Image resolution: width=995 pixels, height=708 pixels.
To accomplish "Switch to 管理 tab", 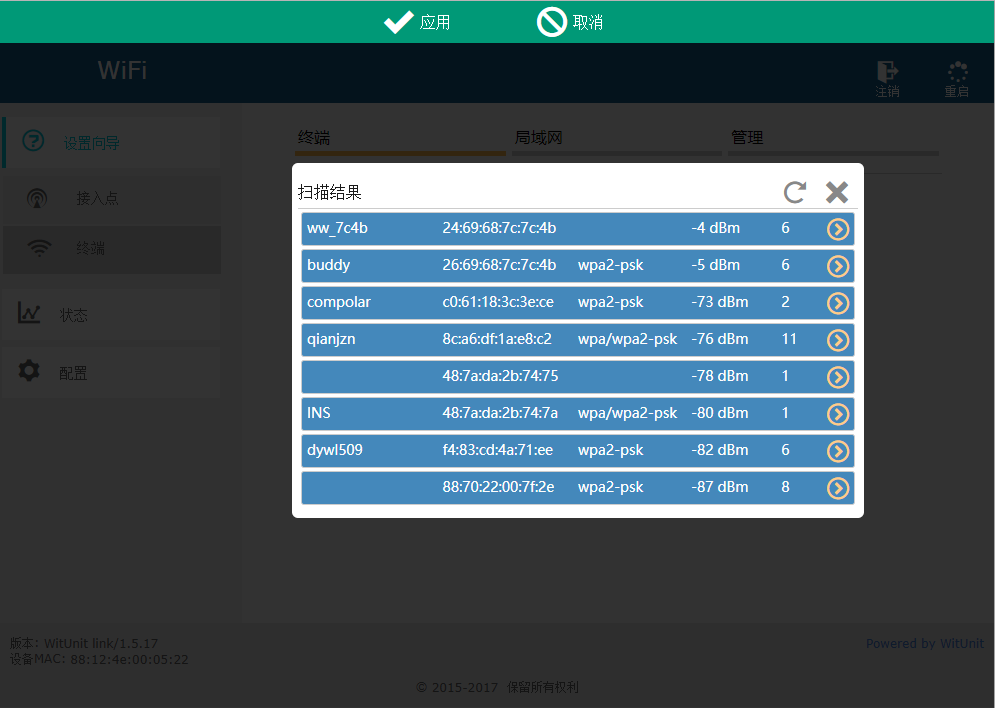I will 833,140.
